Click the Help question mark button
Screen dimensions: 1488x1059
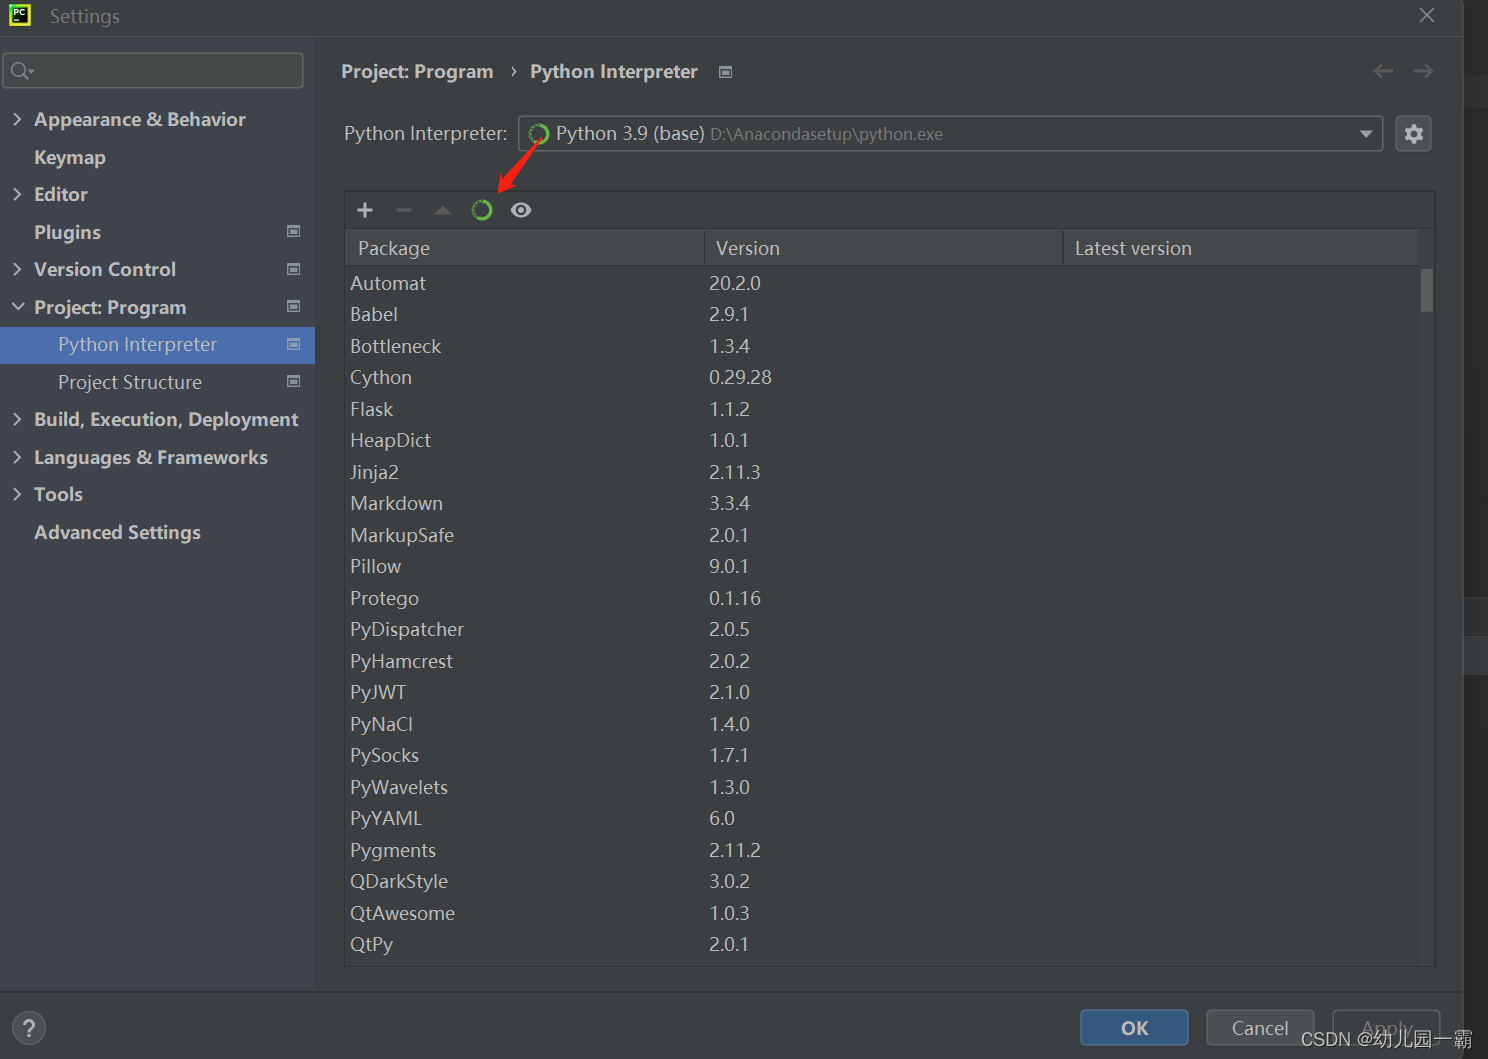tap(29, 1028)
